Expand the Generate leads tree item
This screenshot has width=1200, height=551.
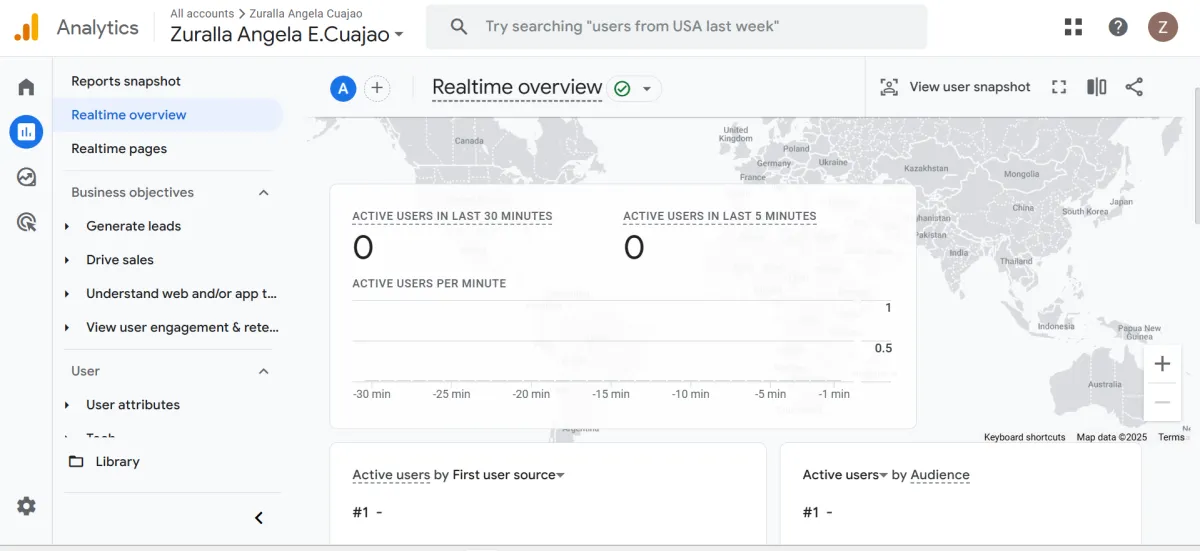click(x=67, y=226)
